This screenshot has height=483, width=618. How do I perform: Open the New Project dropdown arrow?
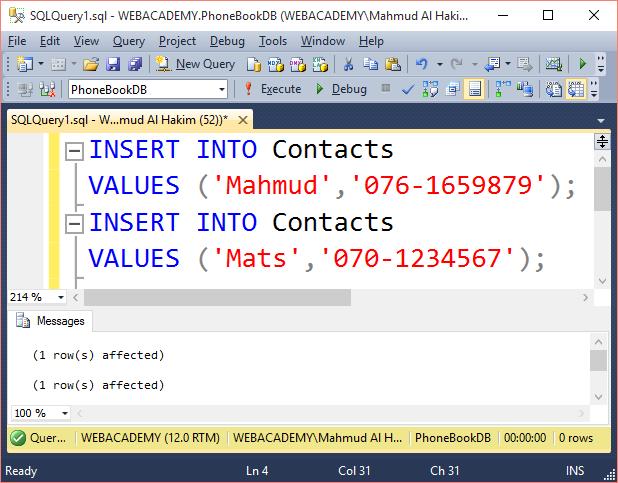(x=41, y=64)
